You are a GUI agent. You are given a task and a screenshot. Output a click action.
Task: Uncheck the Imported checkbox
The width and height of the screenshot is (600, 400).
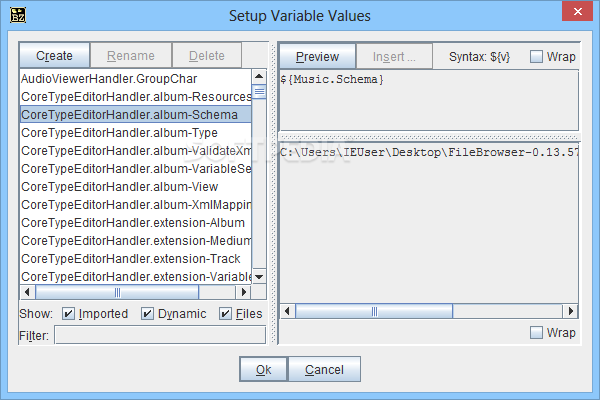coord(68,314)
